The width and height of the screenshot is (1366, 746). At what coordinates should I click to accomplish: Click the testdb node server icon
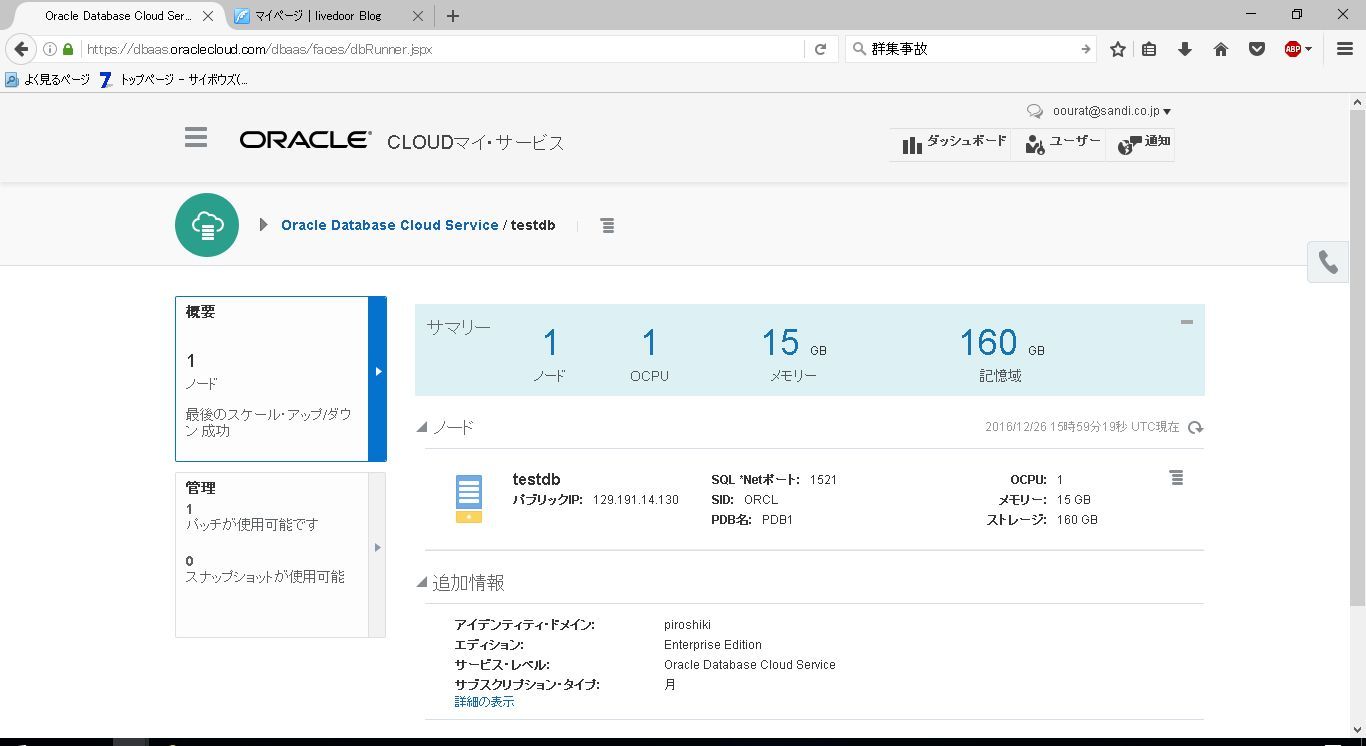pos(469,498)
